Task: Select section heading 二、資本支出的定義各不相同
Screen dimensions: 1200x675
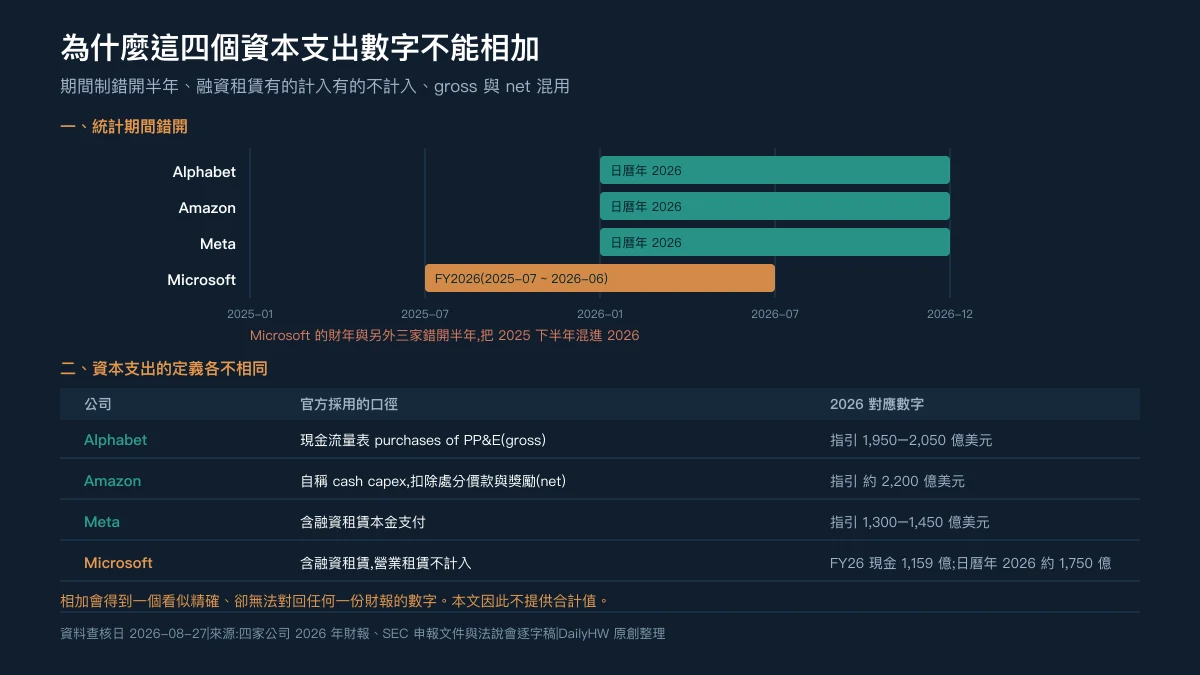Action: pyautogui.click(x=164, y=369)
